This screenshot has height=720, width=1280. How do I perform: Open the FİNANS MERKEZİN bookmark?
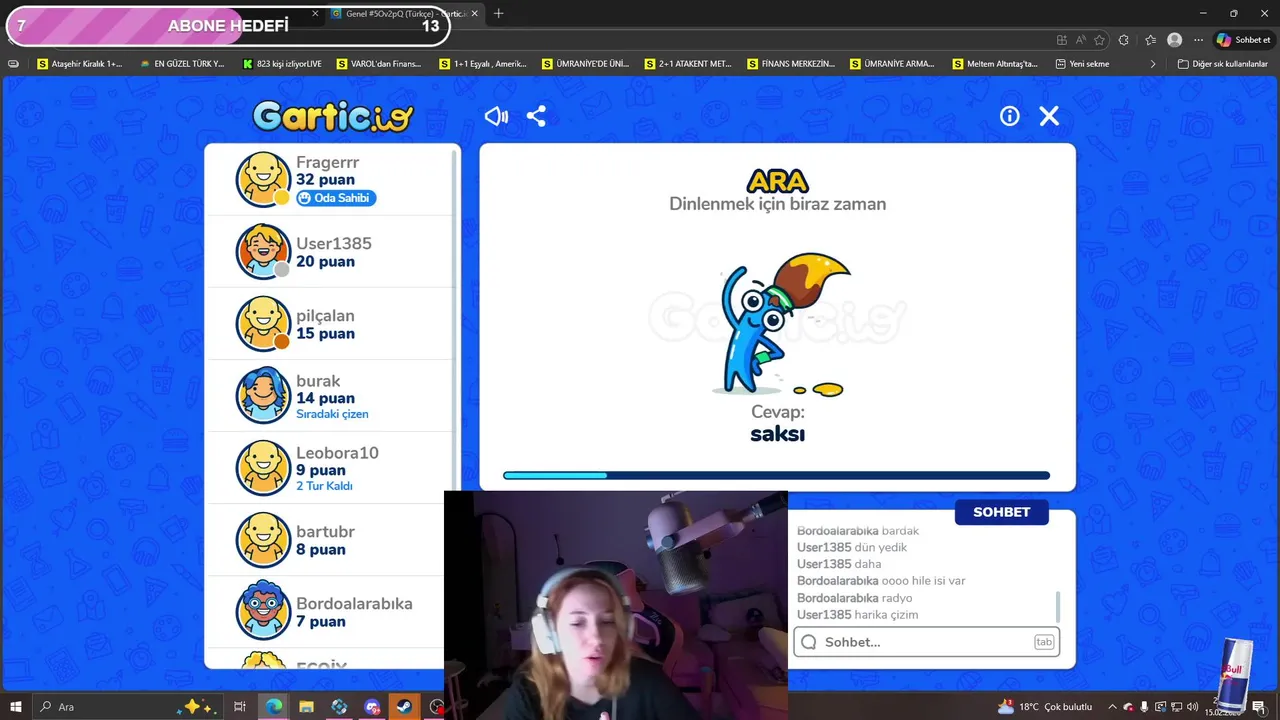click(x=791, y=63)
